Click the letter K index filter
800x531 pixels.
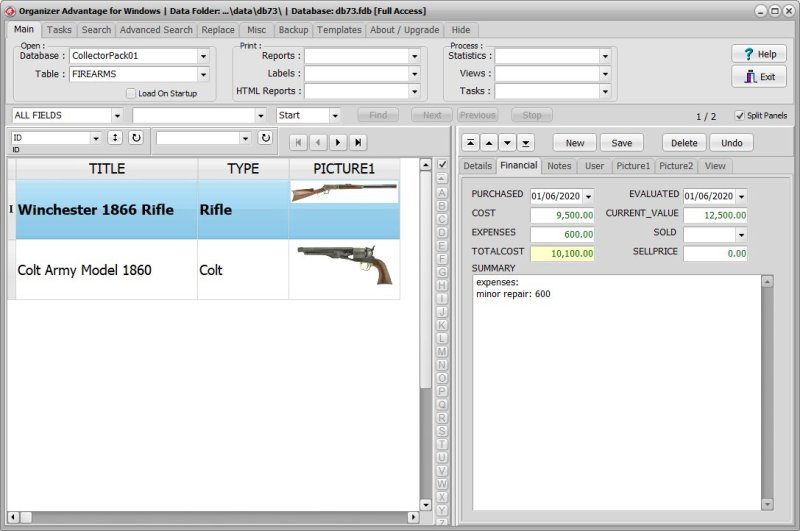[442, 325]
